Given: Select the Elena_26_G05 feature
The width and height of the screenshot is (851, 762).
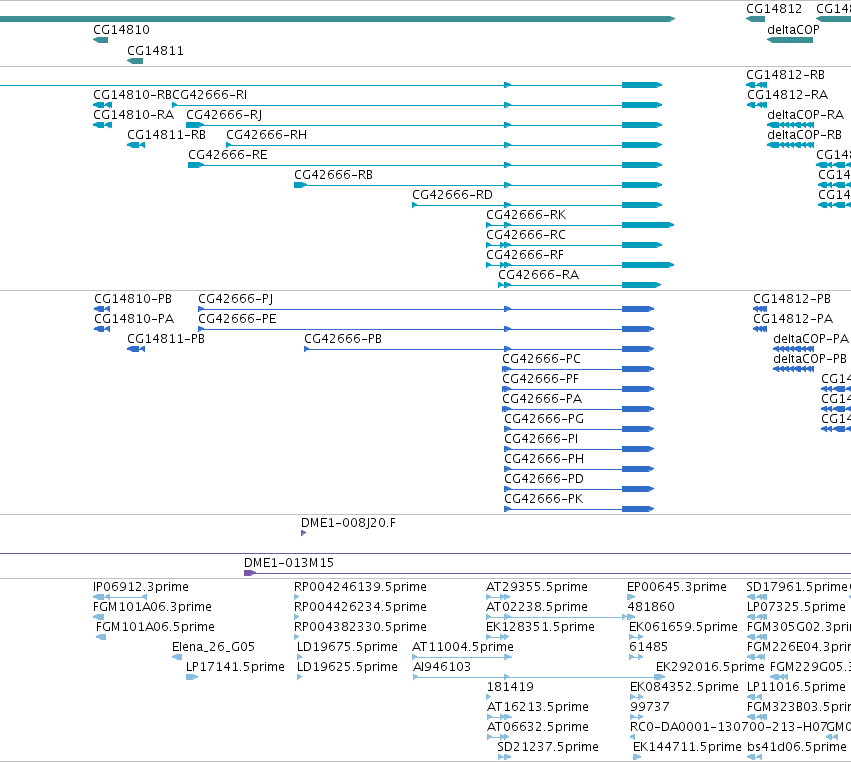Looking at the screenshot, I should coord(213,647).
